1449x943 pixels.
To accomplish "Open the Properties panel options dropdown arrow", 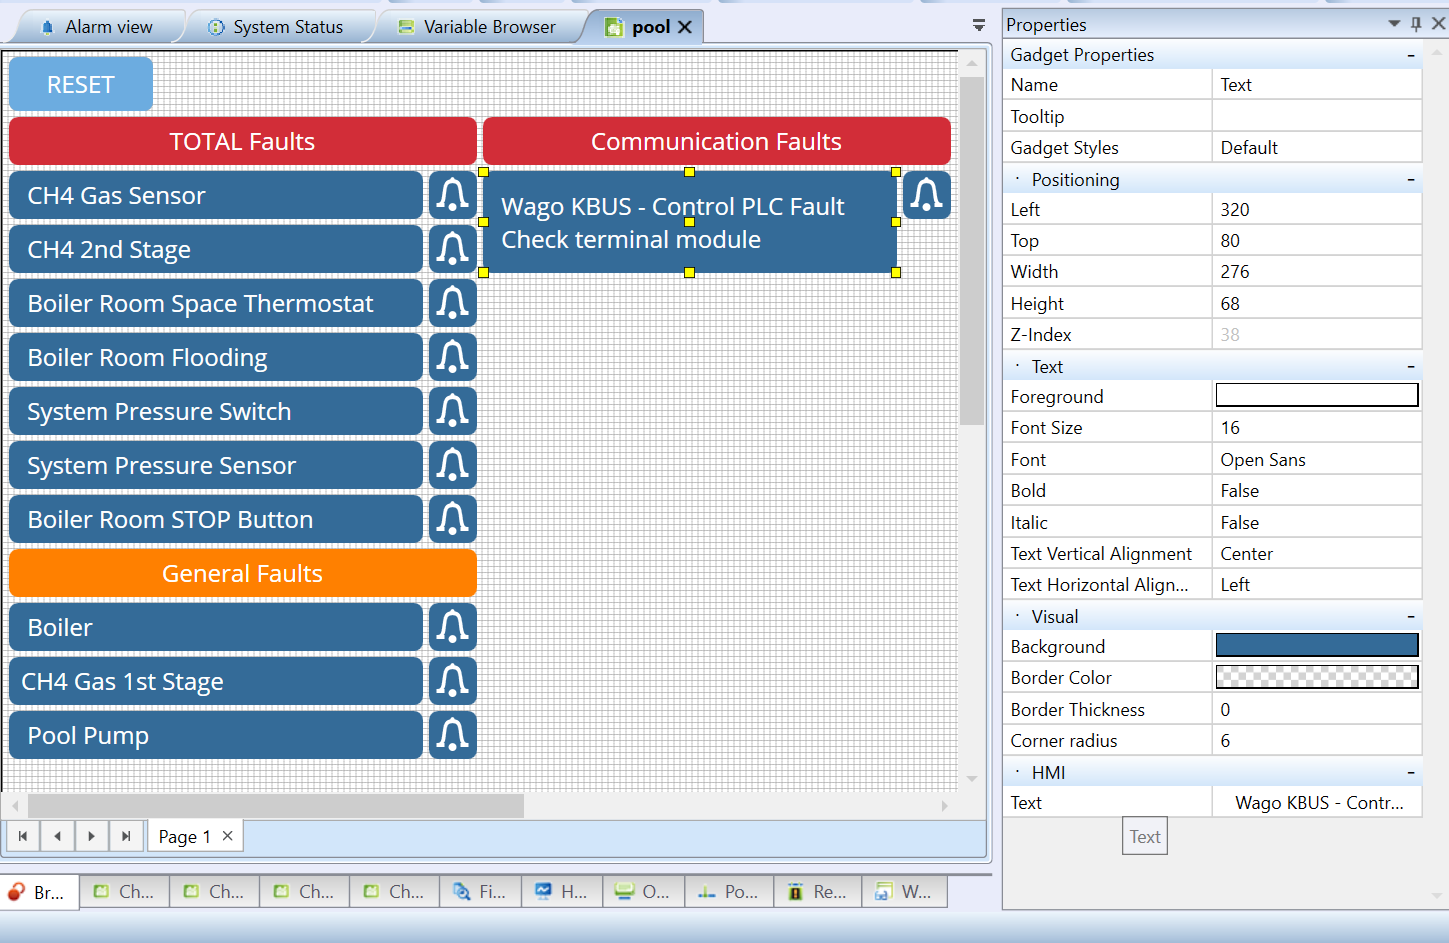I will click(x=1394, y=24).
